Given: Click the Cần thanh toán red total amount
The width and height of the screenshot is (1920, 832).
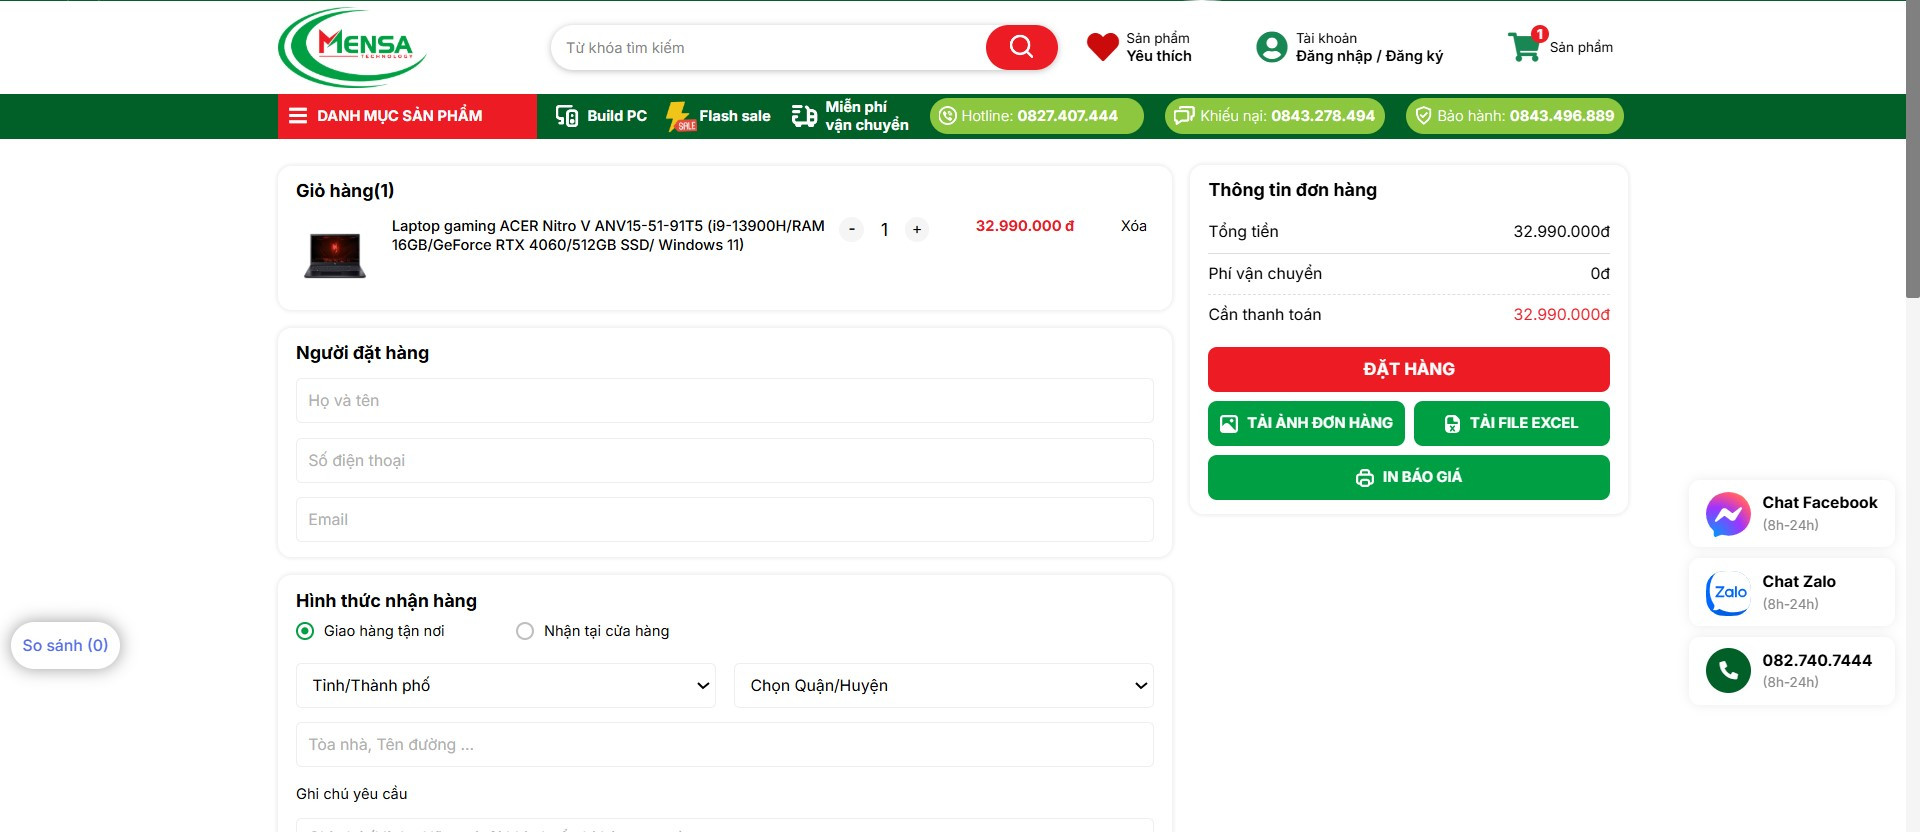Looking at the screenshot, I should point(1561,315).
